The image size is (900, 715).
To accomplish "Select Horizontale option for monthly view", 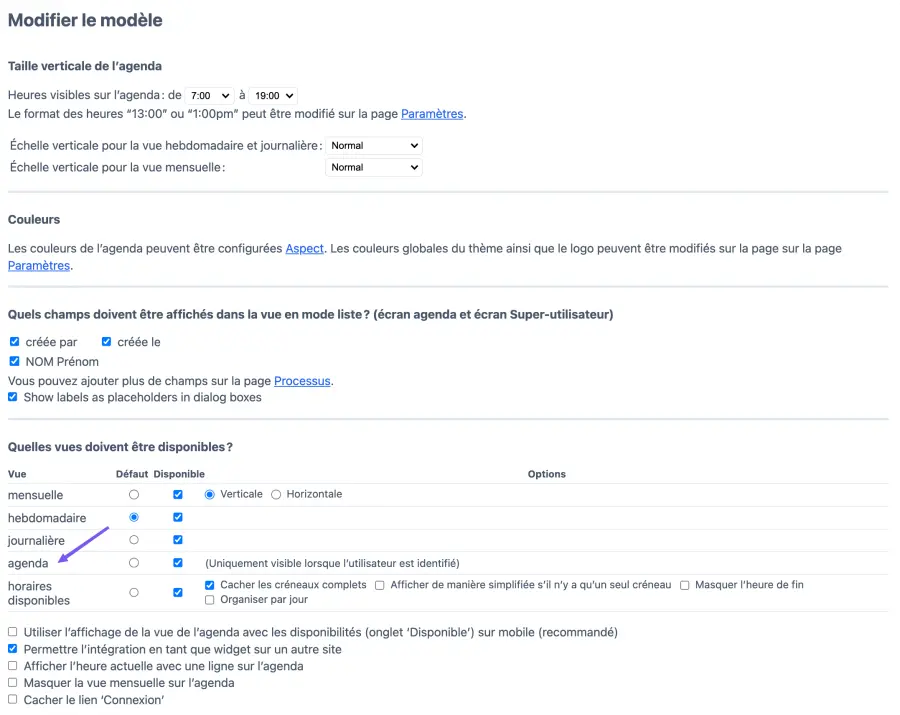I will [x=276, y=494].
